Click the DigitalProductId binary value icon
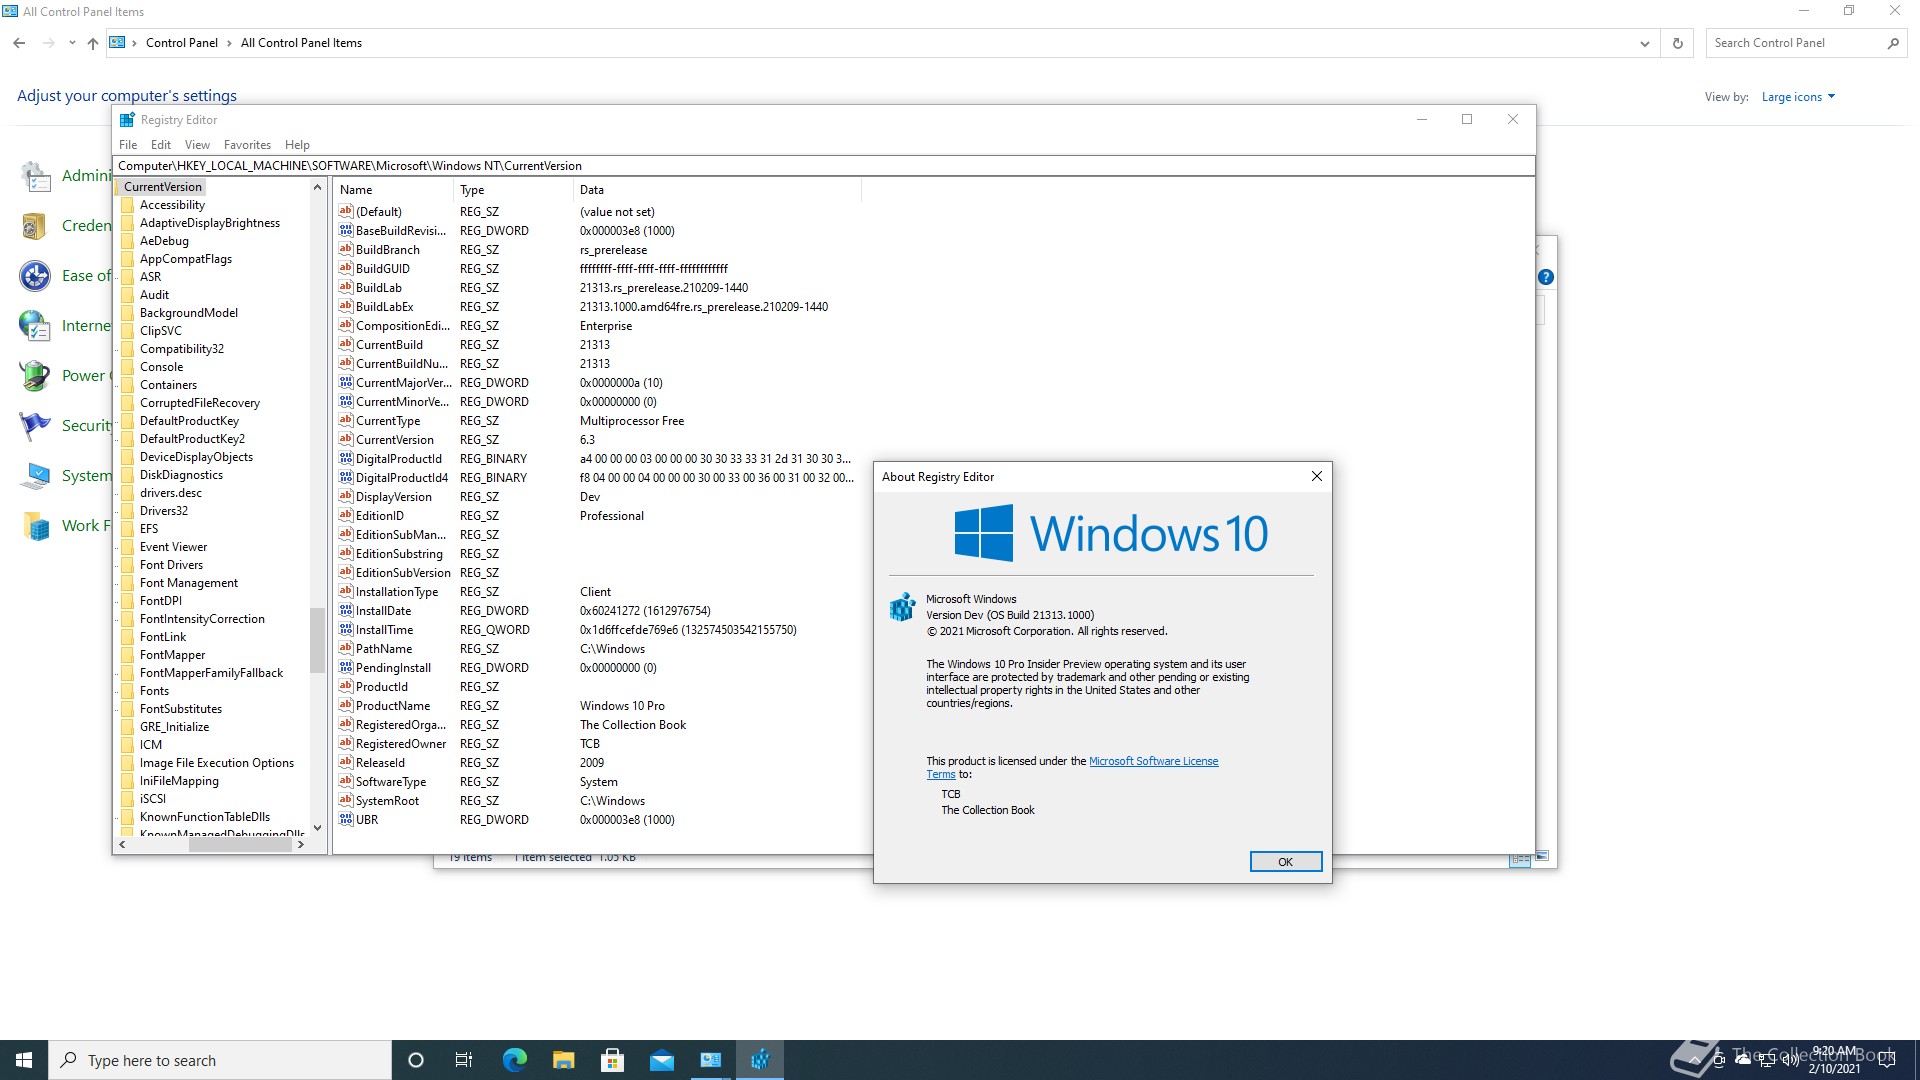Viewport: 1920px width, 1080px height. 346,459
